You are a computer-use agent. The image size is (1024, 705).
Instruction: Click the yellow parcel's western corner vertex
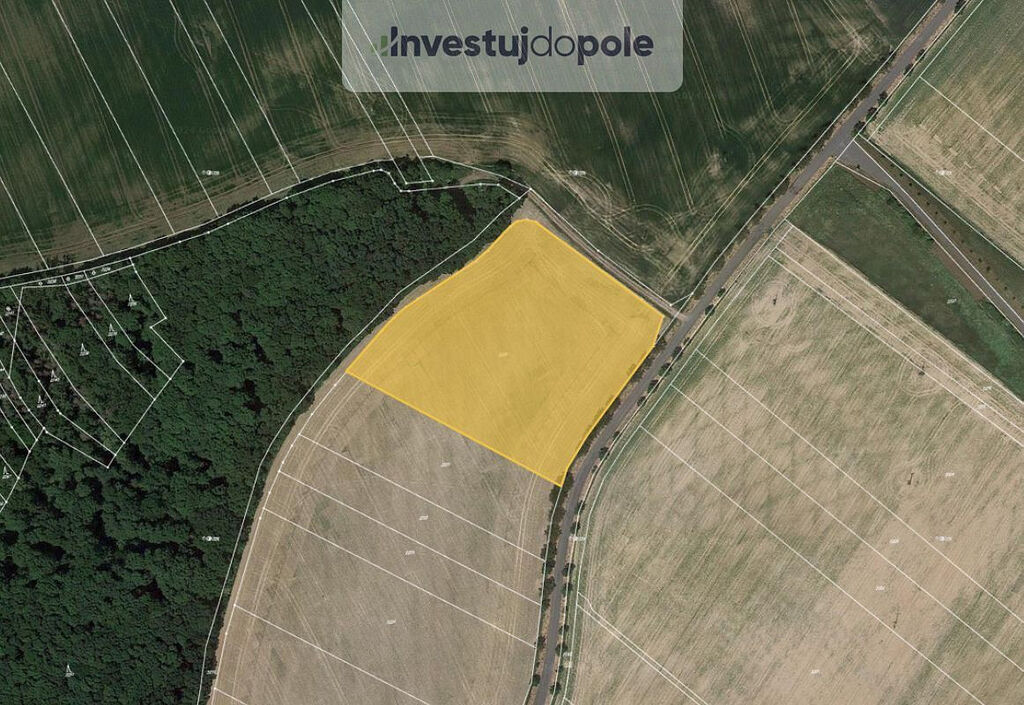[x=347, y=373]
